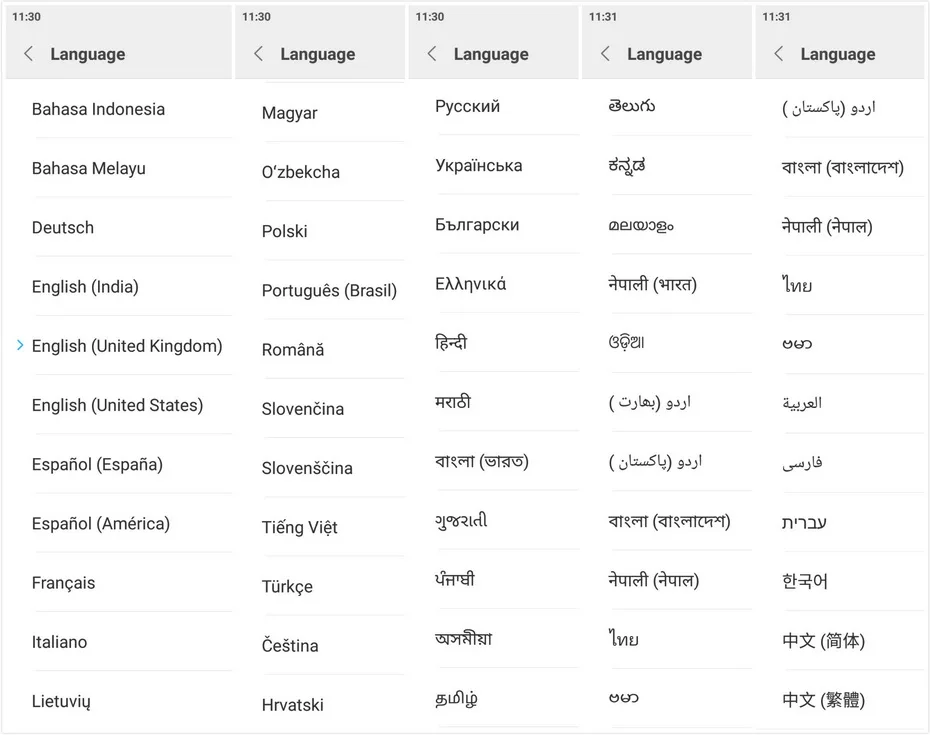Screen dimensions: 930x735
Task: Tap the back arrow in the fourth Language screen
Action: pyautogui.click(x=605, y=54)
